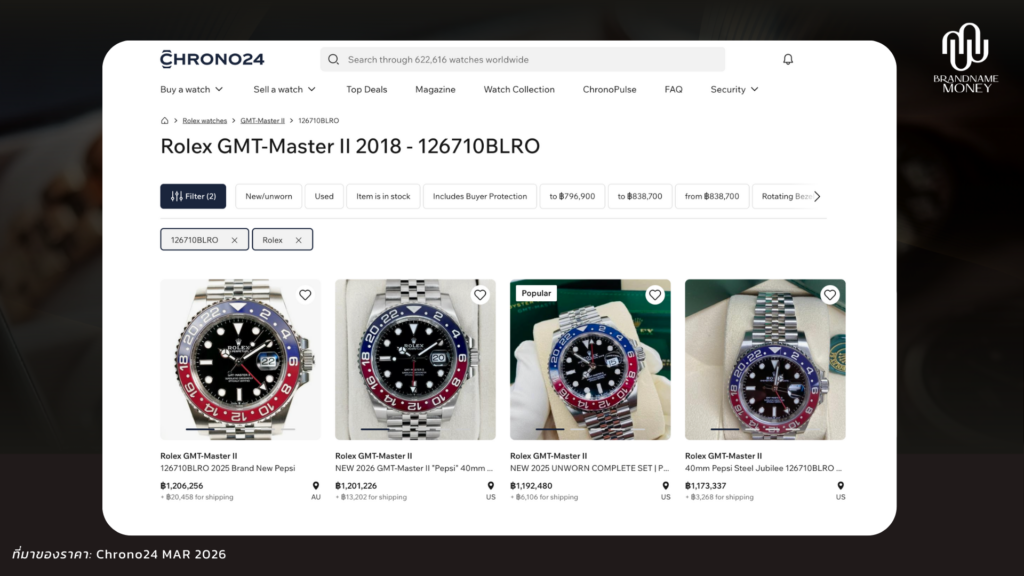
Task: Expand the Sell a watch dropdown
Action: coord(284,90)
